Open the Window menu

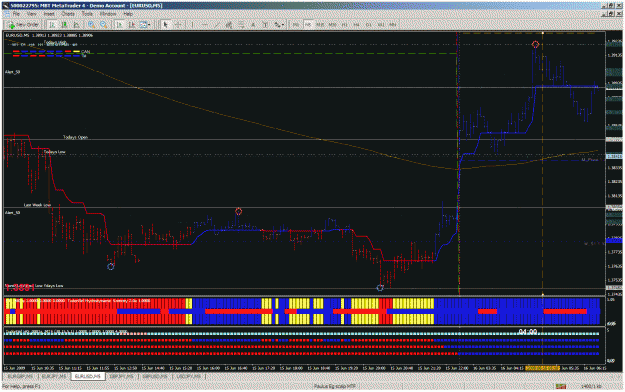(108, 14)
